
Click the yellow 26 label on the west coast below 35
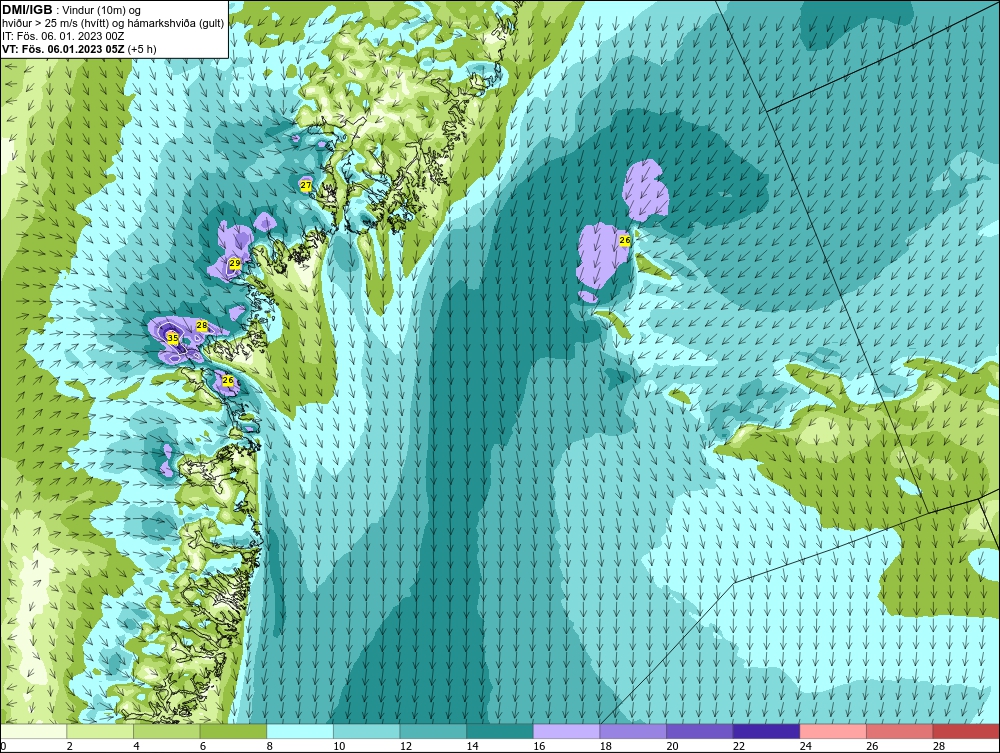[228, 381]
